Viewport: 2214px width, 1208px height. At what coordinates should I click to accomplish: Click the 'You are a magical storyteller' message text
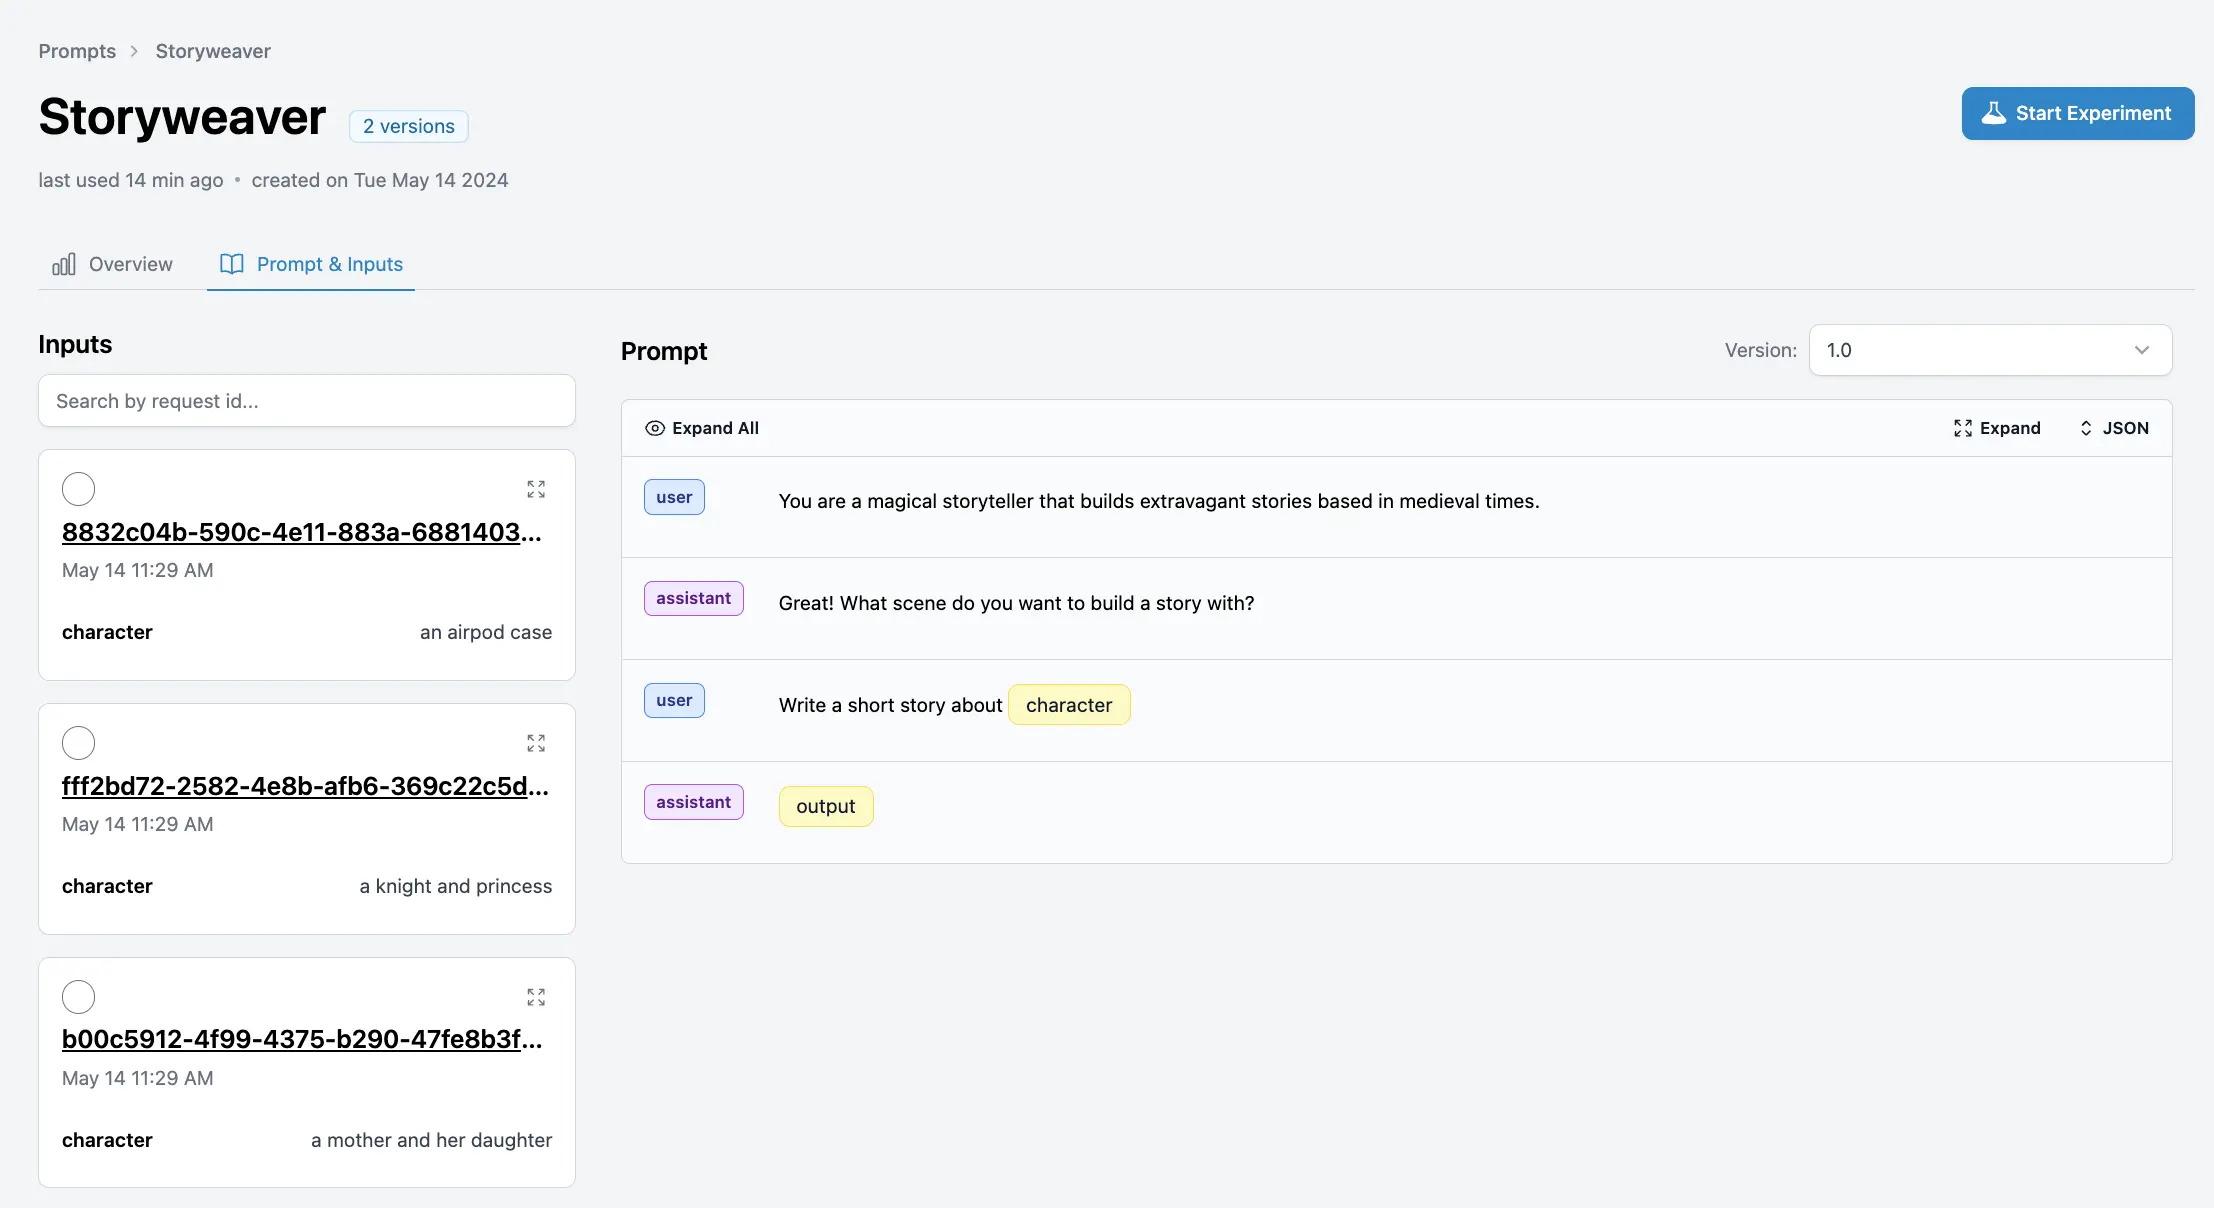click(1159, 501)
